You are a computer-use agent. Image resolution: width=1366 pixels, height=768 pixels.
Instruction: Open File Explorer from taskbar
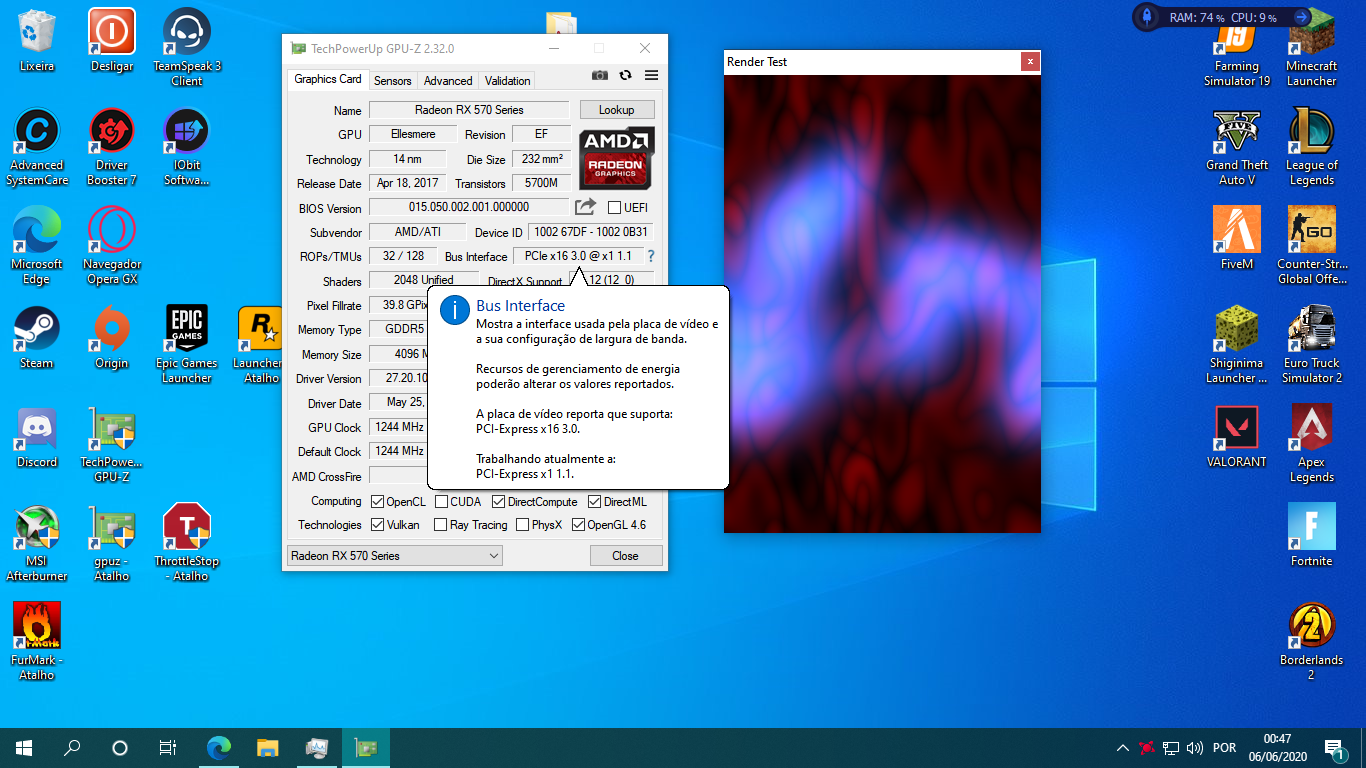click(267, 748)
